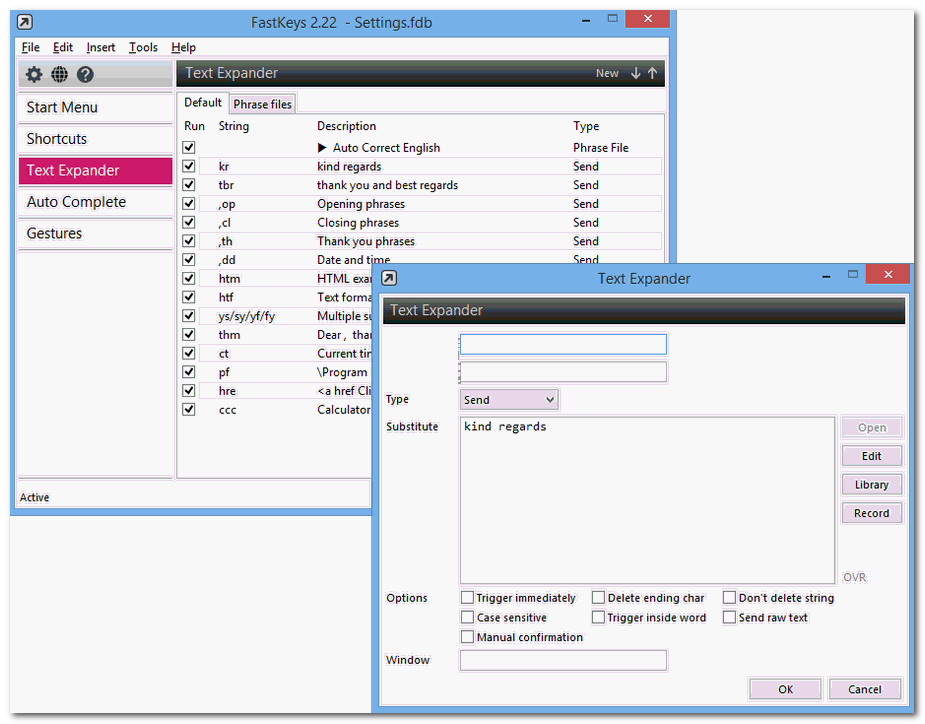Select the 'Thank you phrases' row
The image size is (925, 724).
(422, 241)
